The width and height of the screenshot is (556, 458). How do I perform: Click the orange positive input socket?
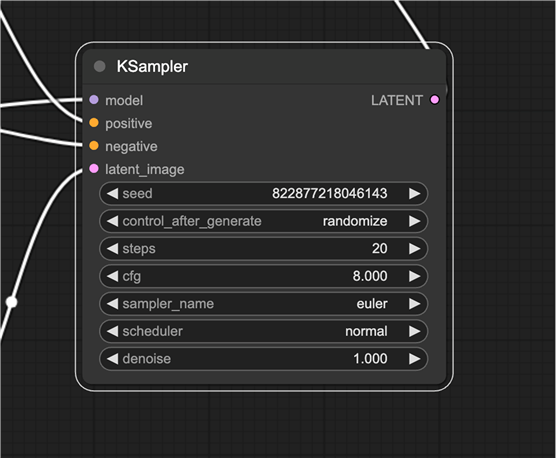94,123
